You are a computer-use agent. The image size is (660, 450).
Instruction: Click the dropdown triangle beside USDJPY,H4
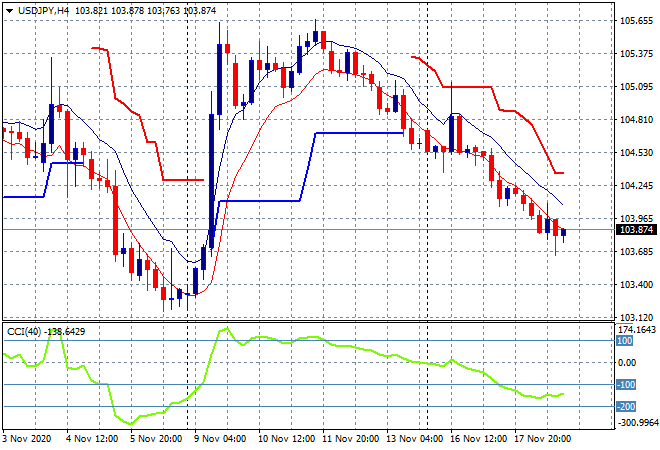click(x=9, y=11)
